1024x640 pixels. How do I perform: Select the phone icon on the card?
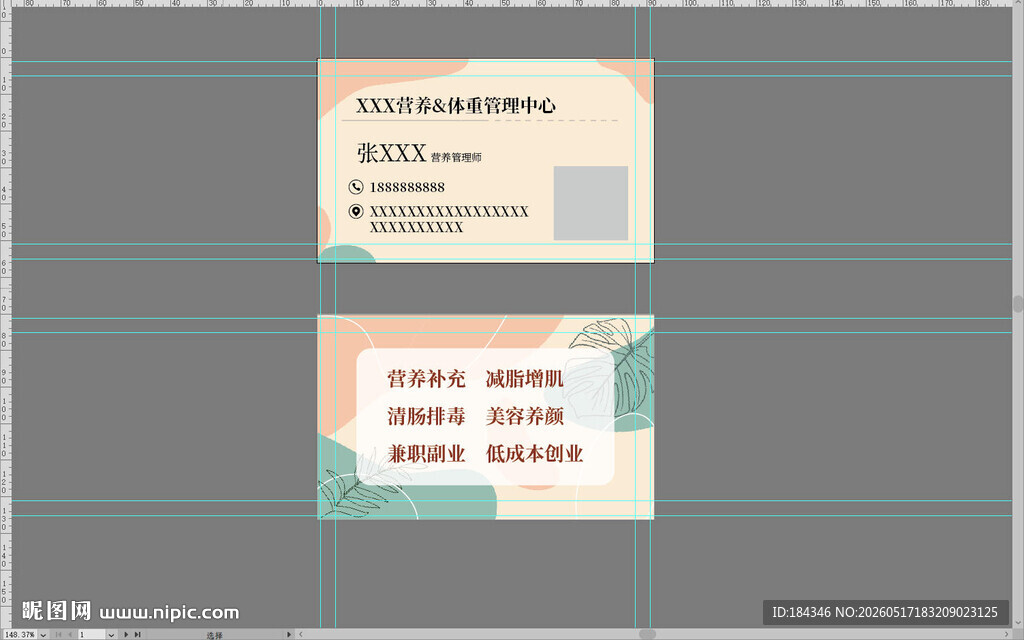pos(356,187)
